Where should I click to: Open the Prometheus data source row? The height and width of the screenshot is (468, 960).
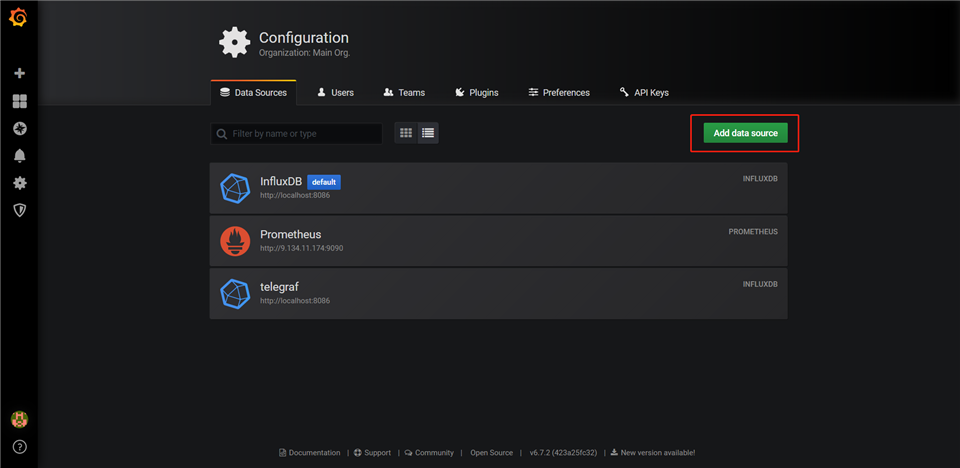(x=498, y=241)
